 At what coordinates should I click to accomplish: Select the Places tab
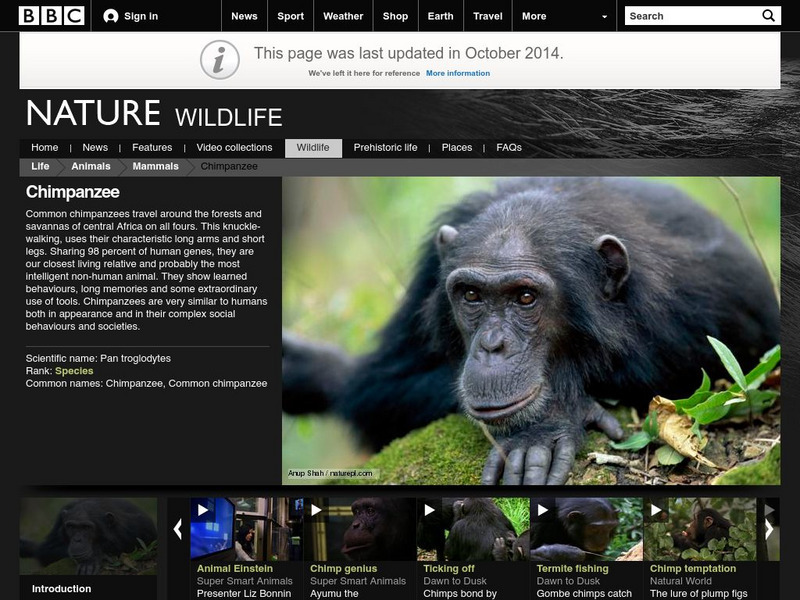[x=457, y=147]
